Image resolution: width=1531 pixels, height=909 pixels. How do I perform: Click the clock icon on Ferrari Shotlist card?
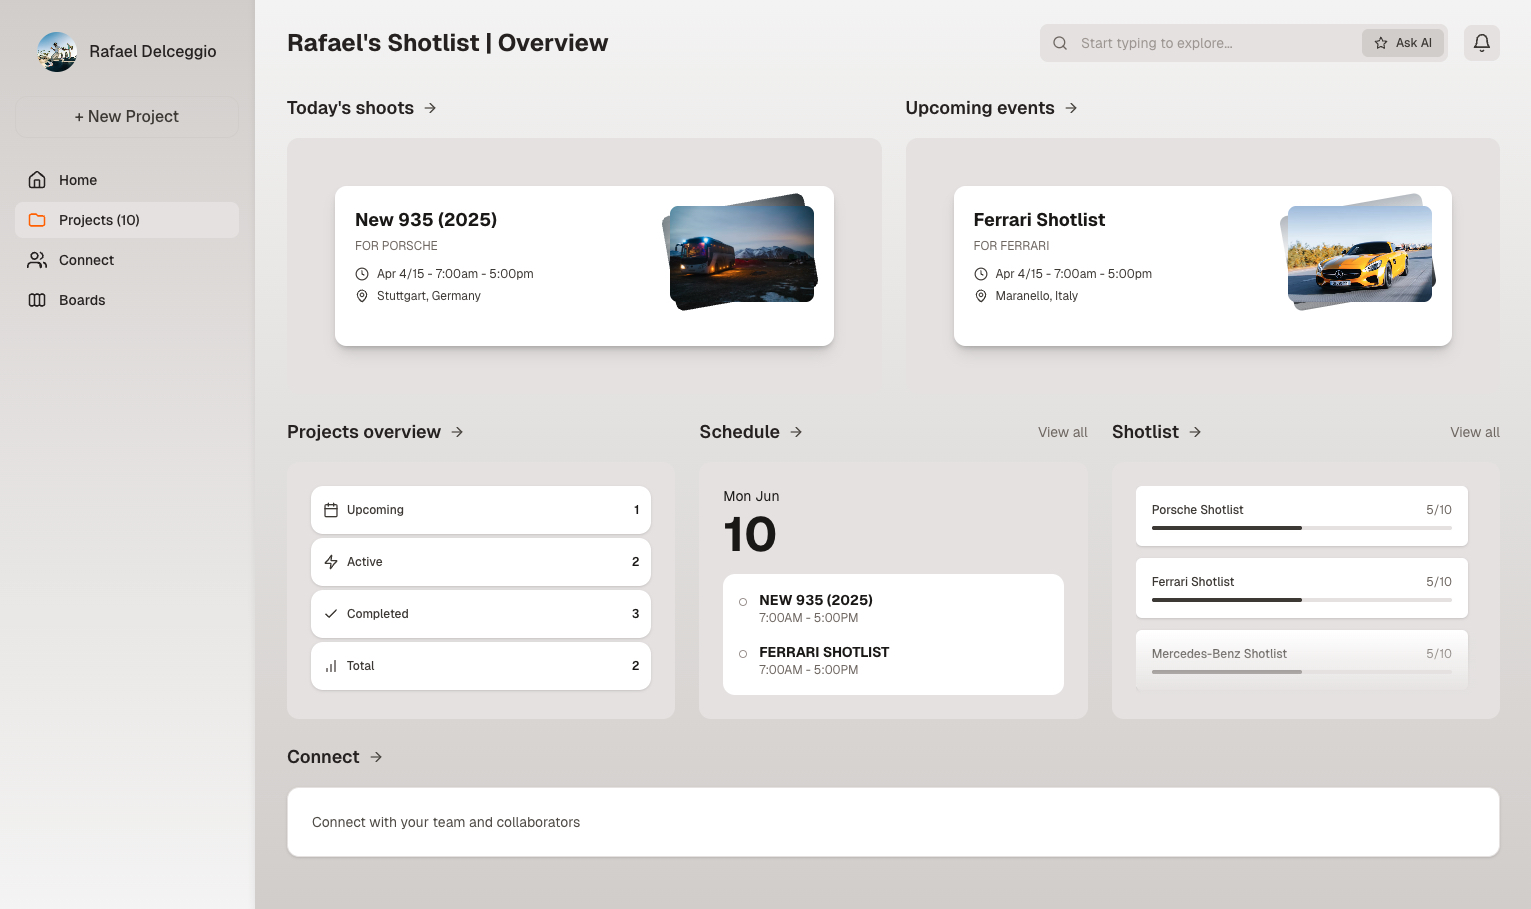(x=981, y=273)
